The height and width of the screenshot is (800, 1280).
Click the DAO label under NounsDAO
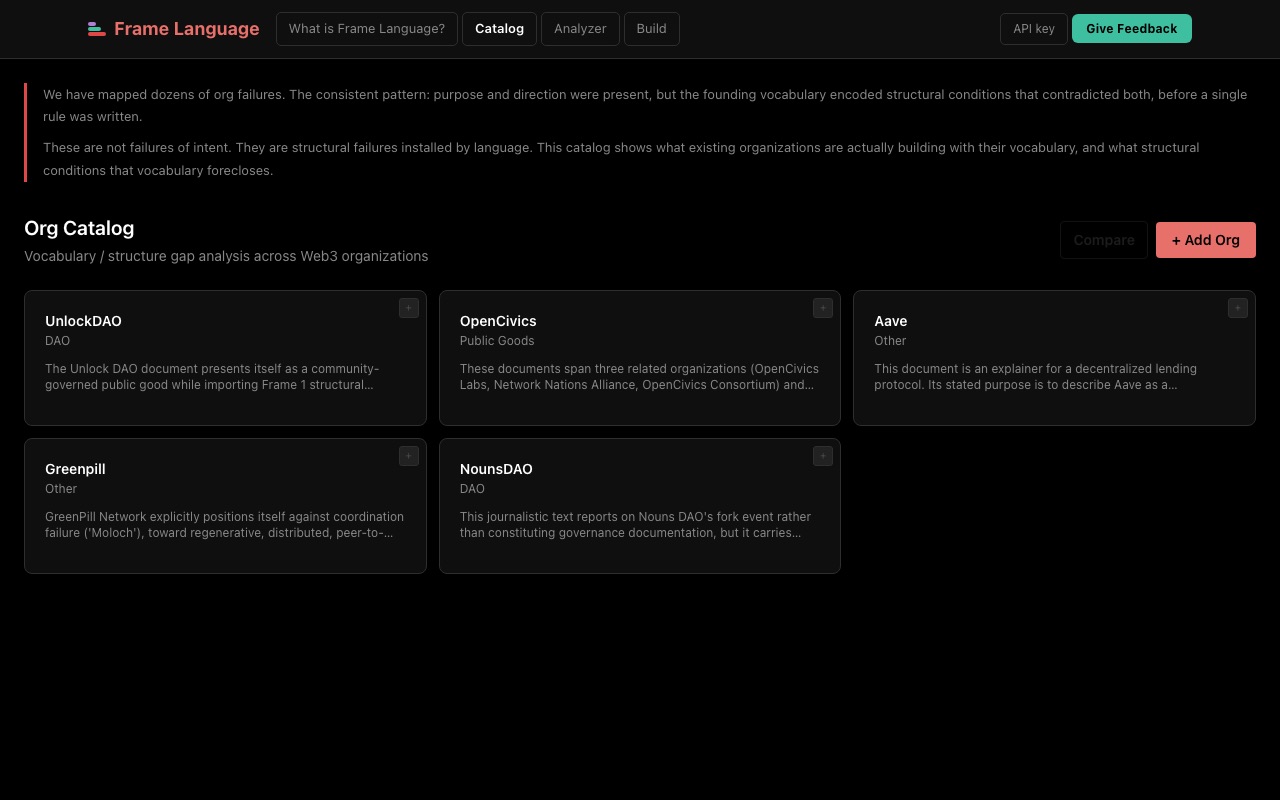pos(472,489)
